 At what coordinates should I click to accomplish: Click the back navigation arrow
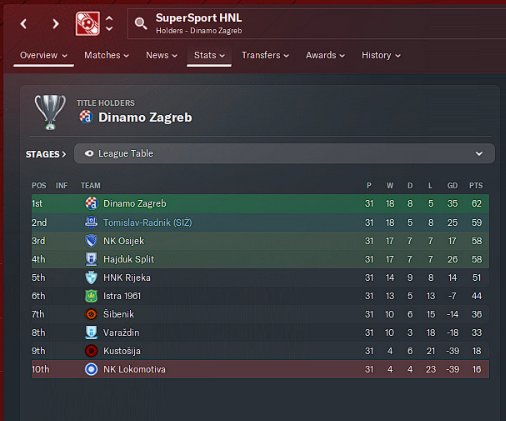click(24, 24)
